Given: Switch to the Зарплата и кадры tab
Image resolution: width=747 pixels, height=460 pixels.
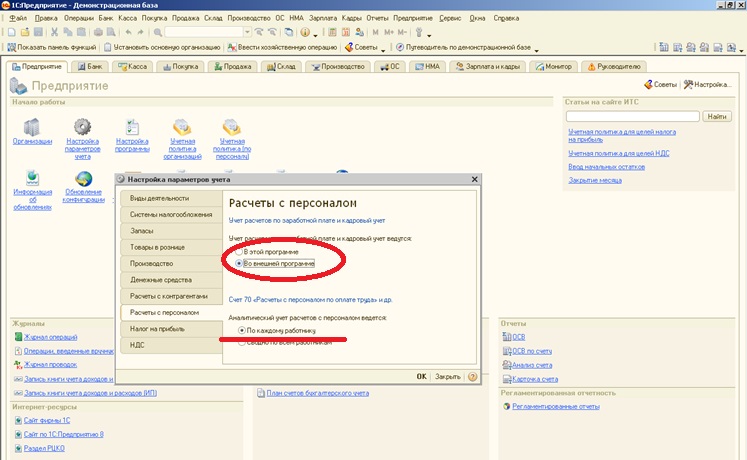Looking at the screenshot, I should click(x=488, y=67).
